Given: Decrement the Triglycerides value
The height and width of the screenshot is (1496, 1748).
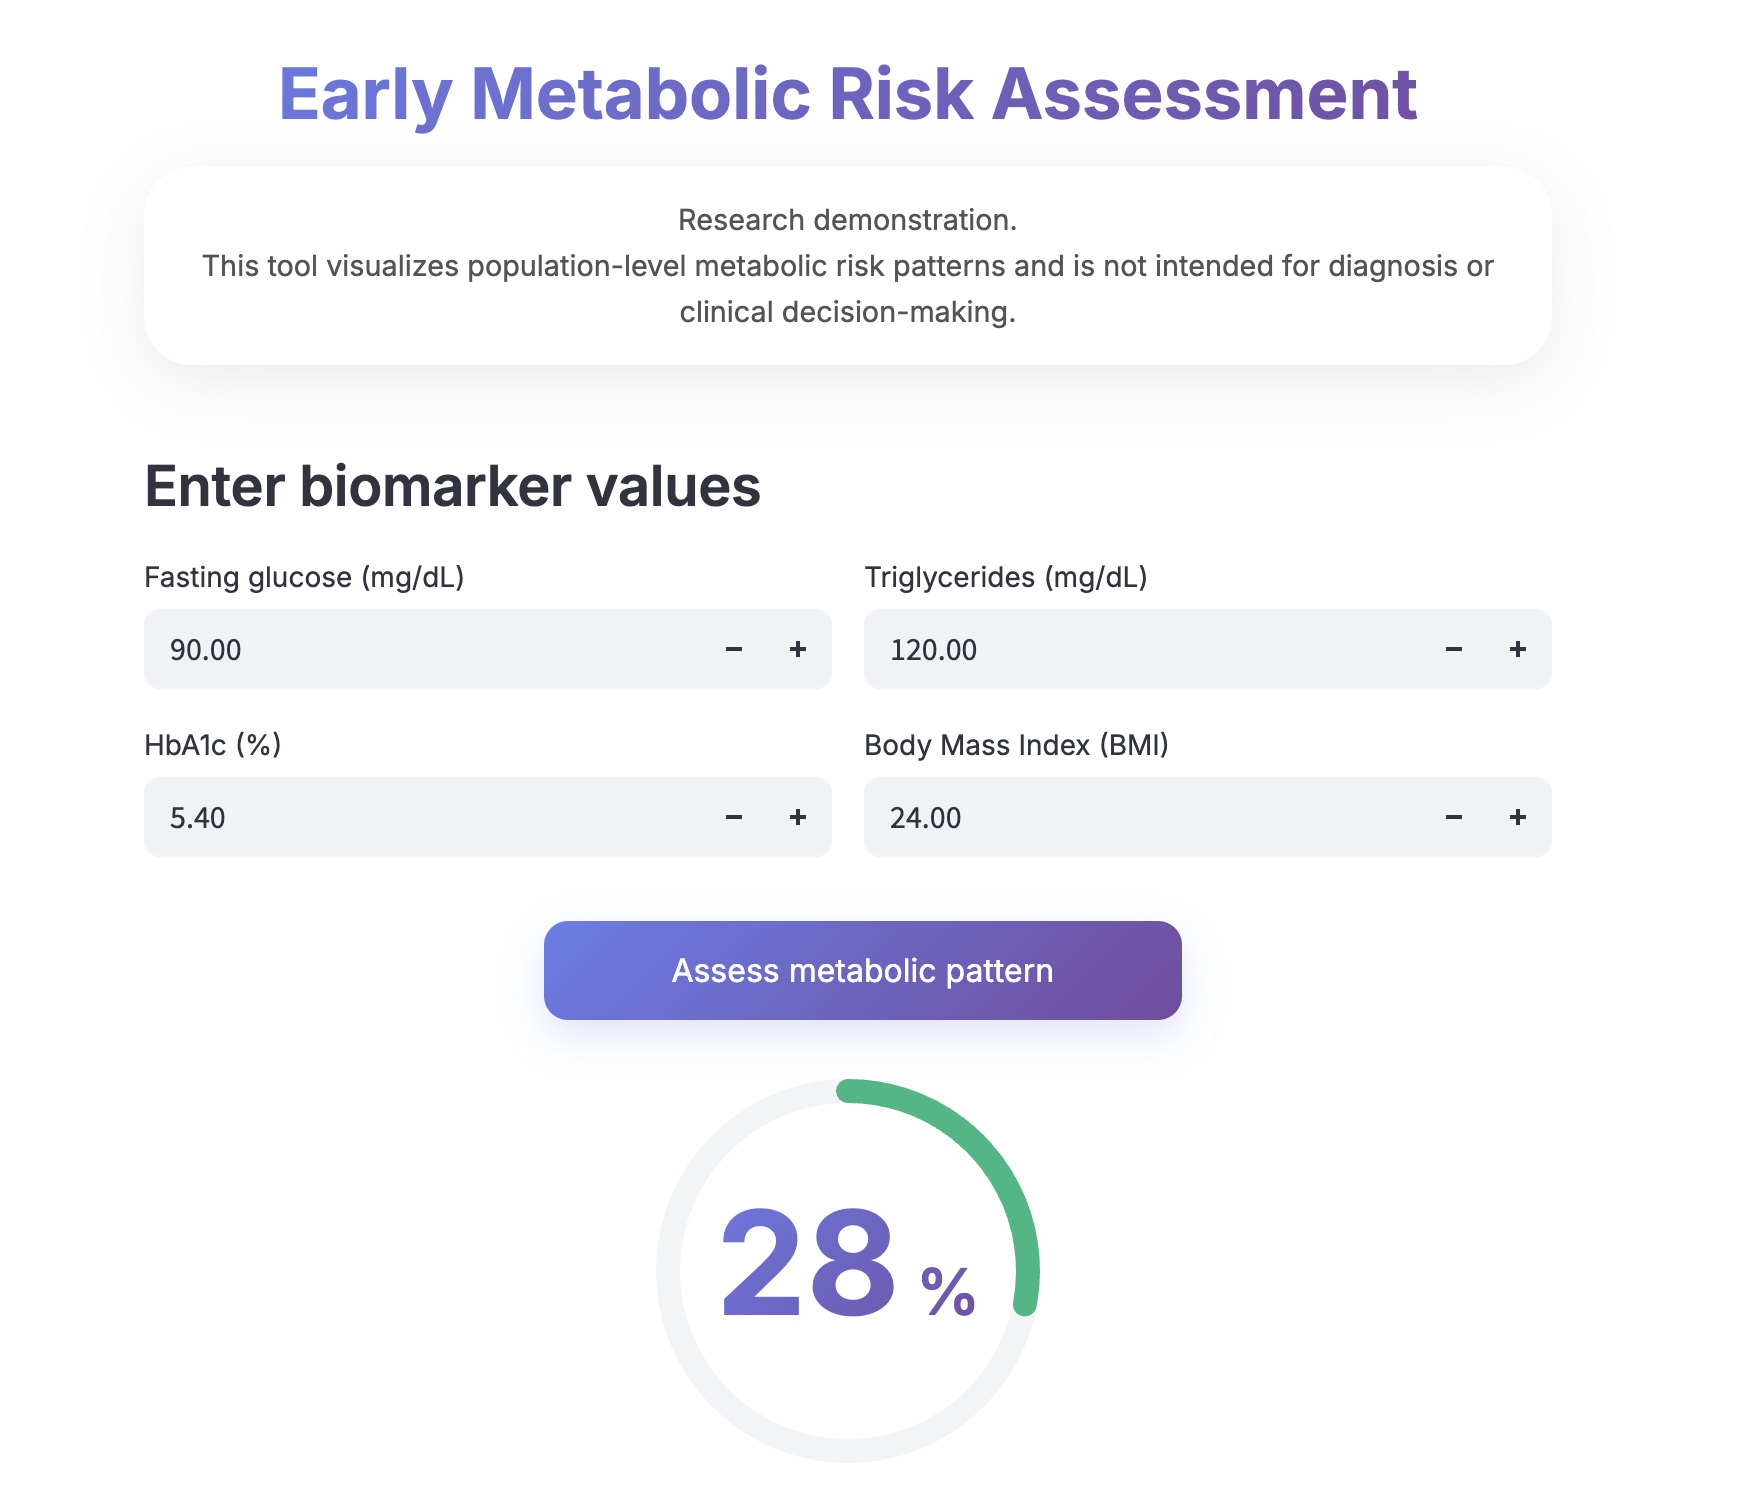Looking at the screenshot, I should pyautogui.click(x=1453, y=650).
